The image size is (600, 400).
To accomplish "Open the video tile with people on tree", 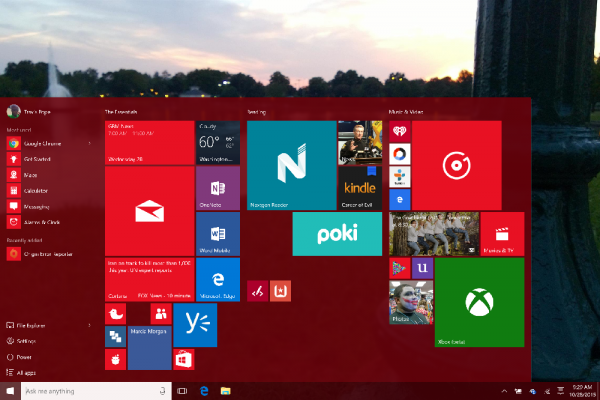I will pyautogui.click(x=434, y=233).
